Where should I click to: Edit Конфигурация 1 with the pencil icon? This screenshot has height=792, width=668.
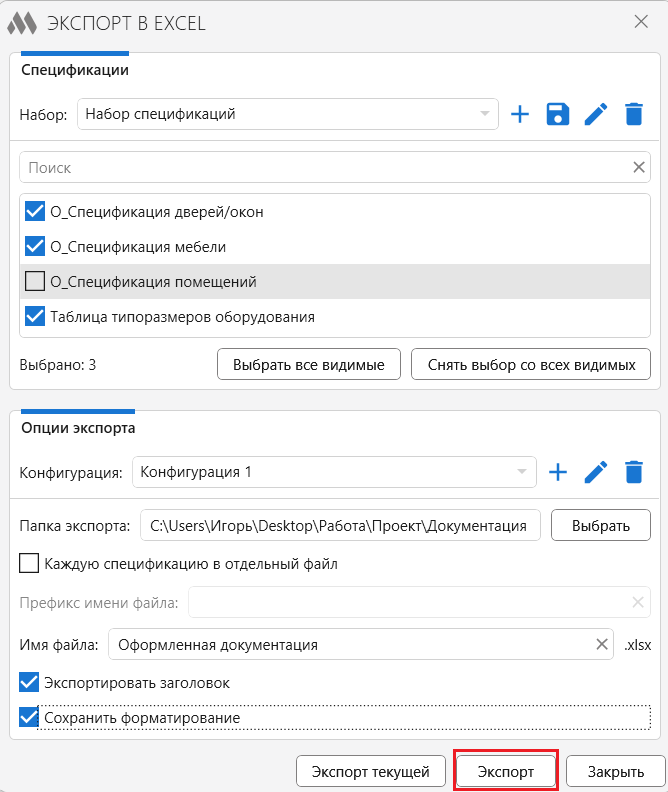click(x=596, y=472)
